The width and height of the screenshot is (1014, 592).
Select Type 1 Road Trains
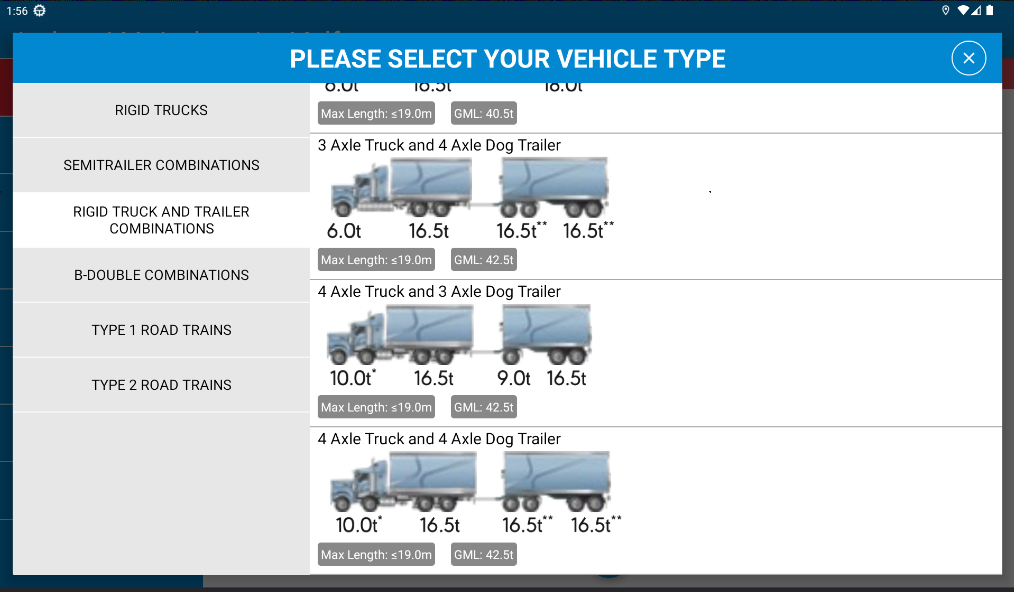pos(161,330)
